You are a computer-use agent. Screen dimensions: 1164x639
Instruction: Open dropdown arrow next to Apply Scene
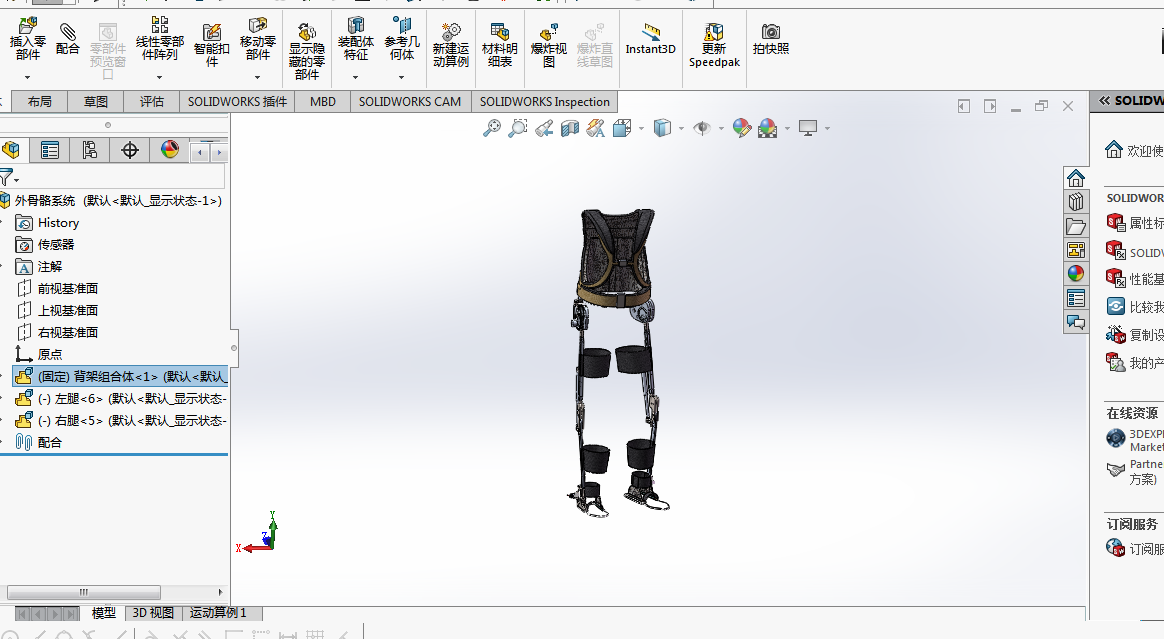[x=787, y=129]
